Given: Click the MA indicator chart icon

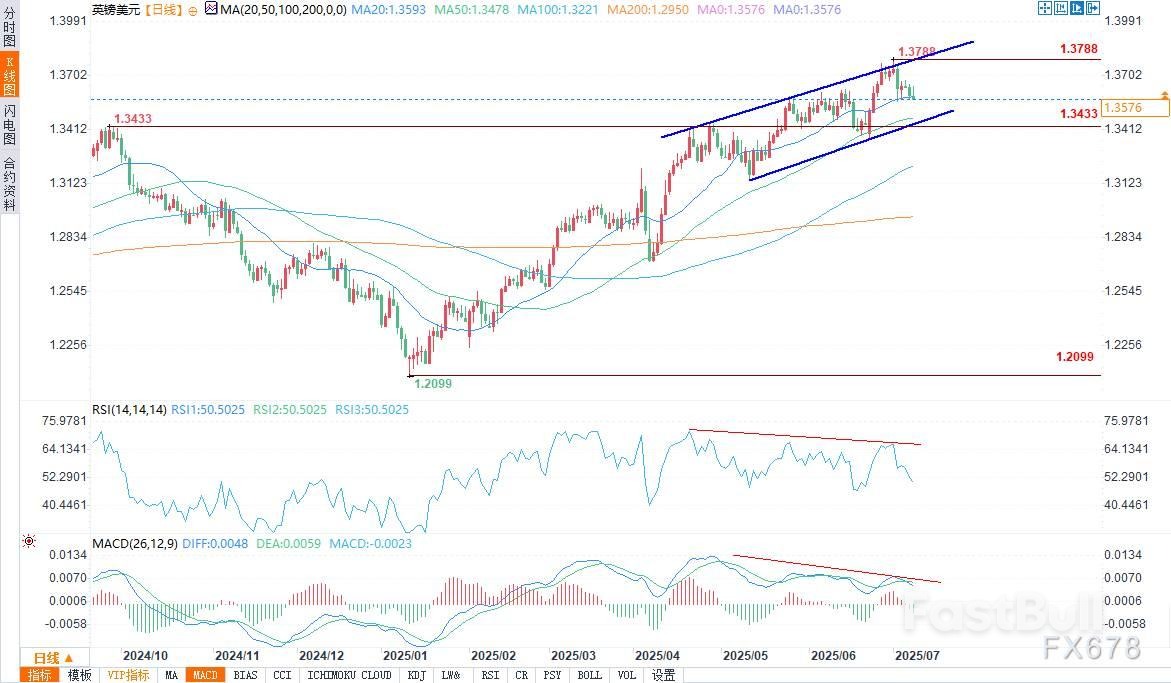Looking at the screenshot, I should click(x=209, y=9).
